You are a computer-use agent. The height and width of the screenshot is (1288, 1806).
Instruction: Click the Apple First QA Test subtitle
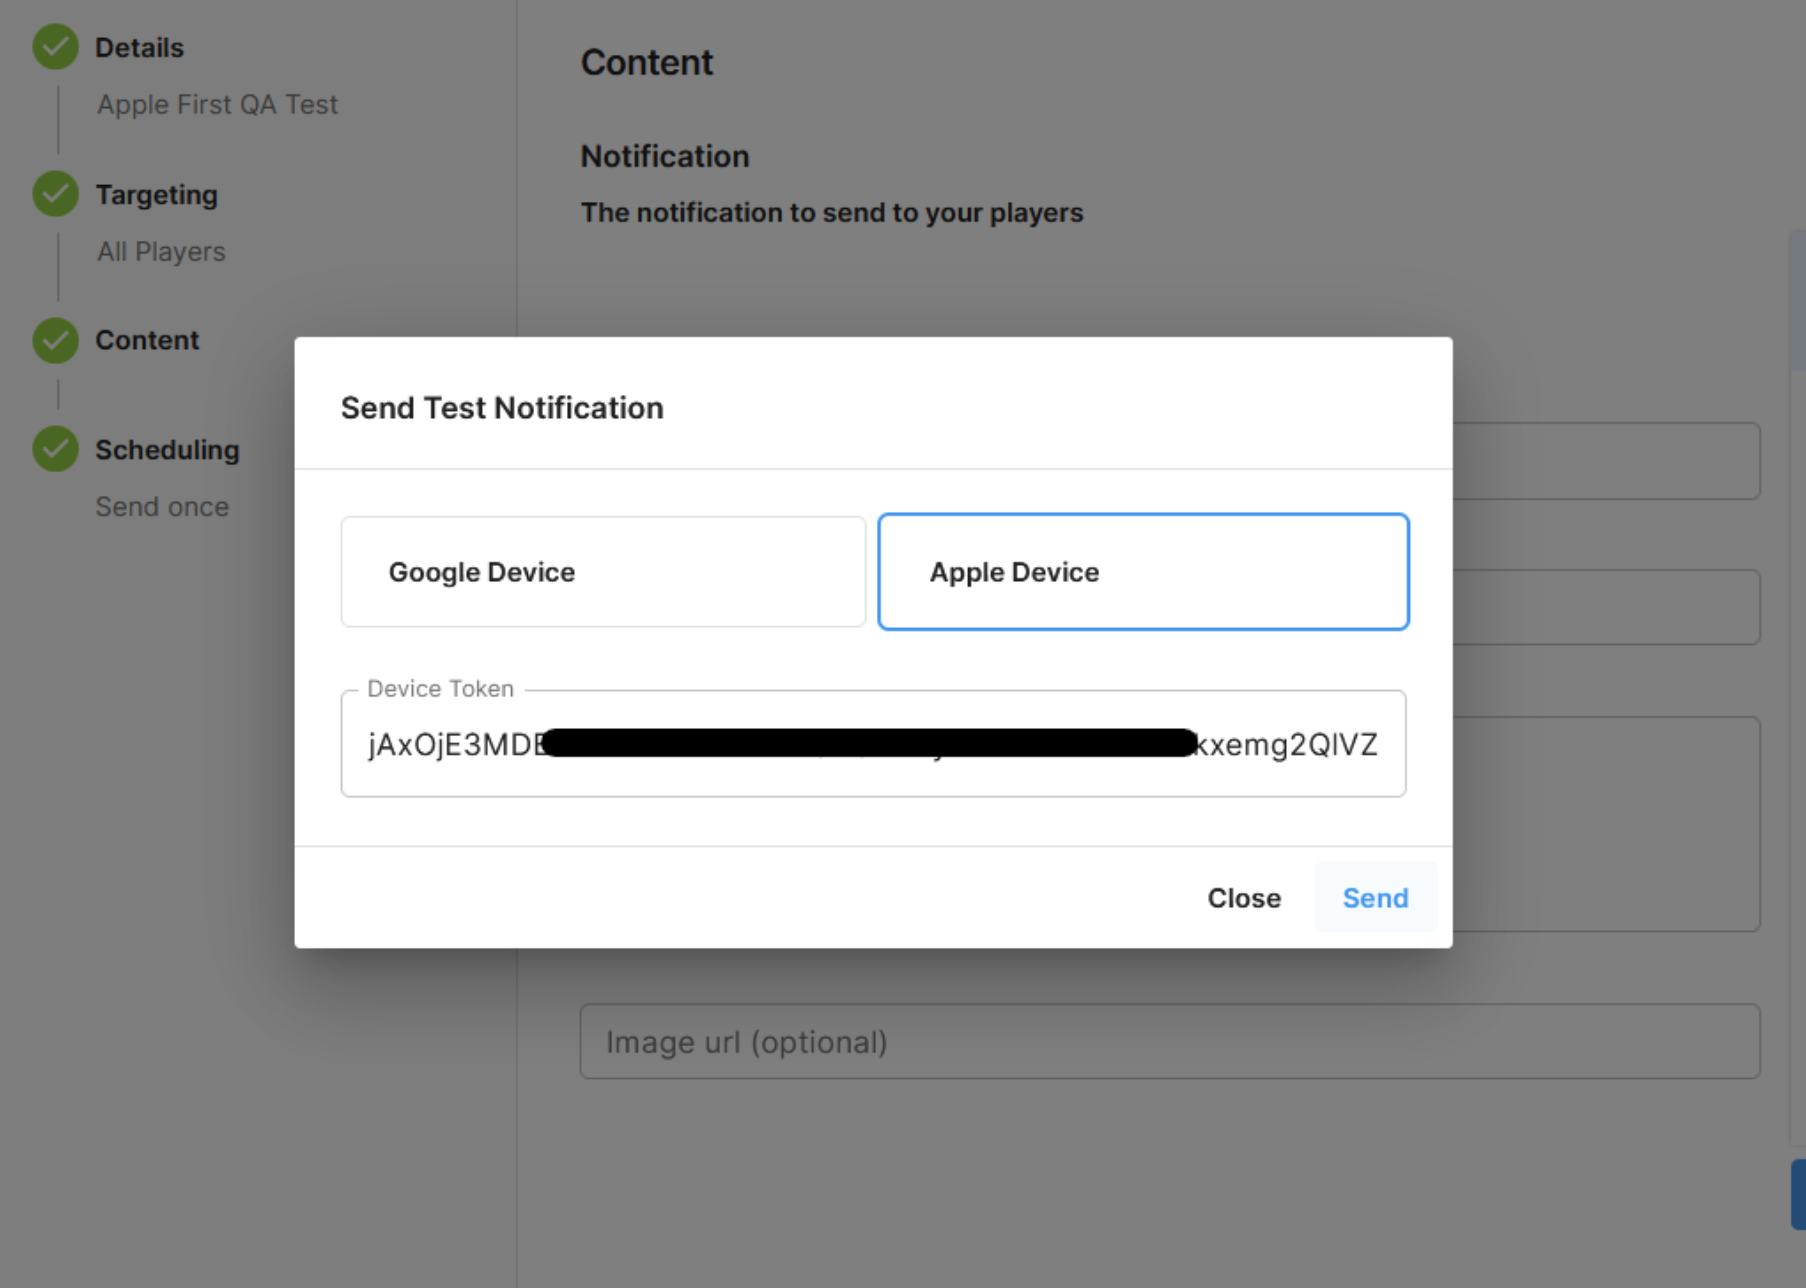[217, 105]
